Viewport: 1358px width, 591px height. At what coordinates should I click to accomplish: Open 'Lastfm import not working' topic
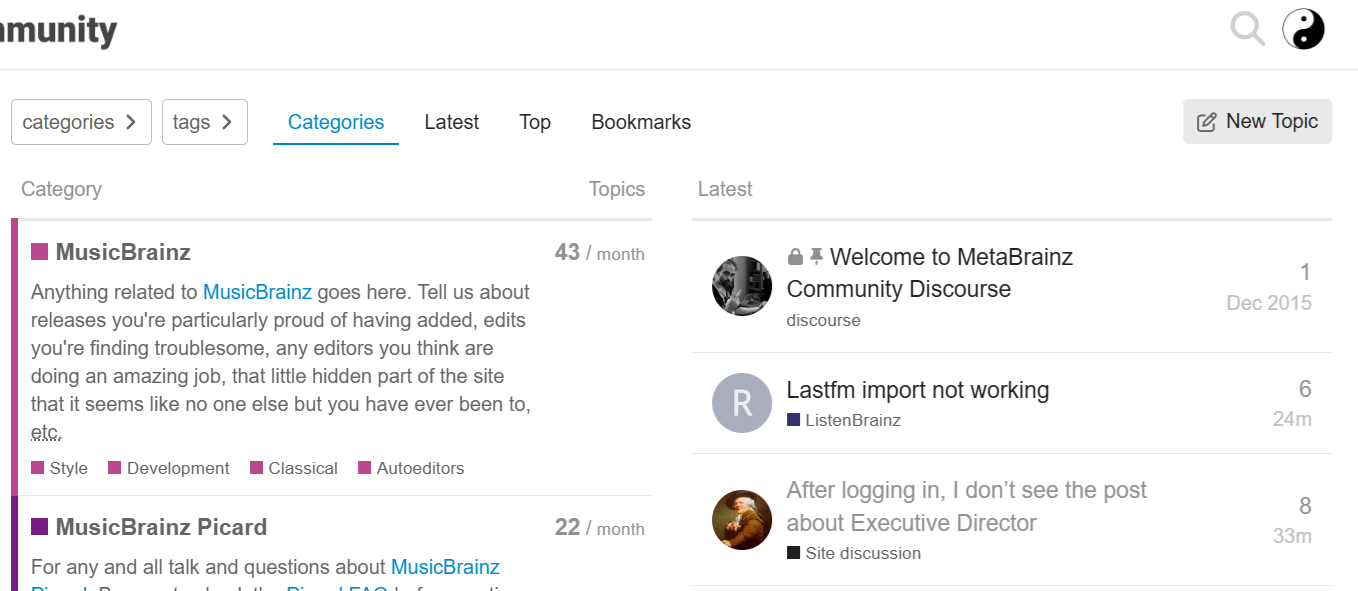point(917,390)
